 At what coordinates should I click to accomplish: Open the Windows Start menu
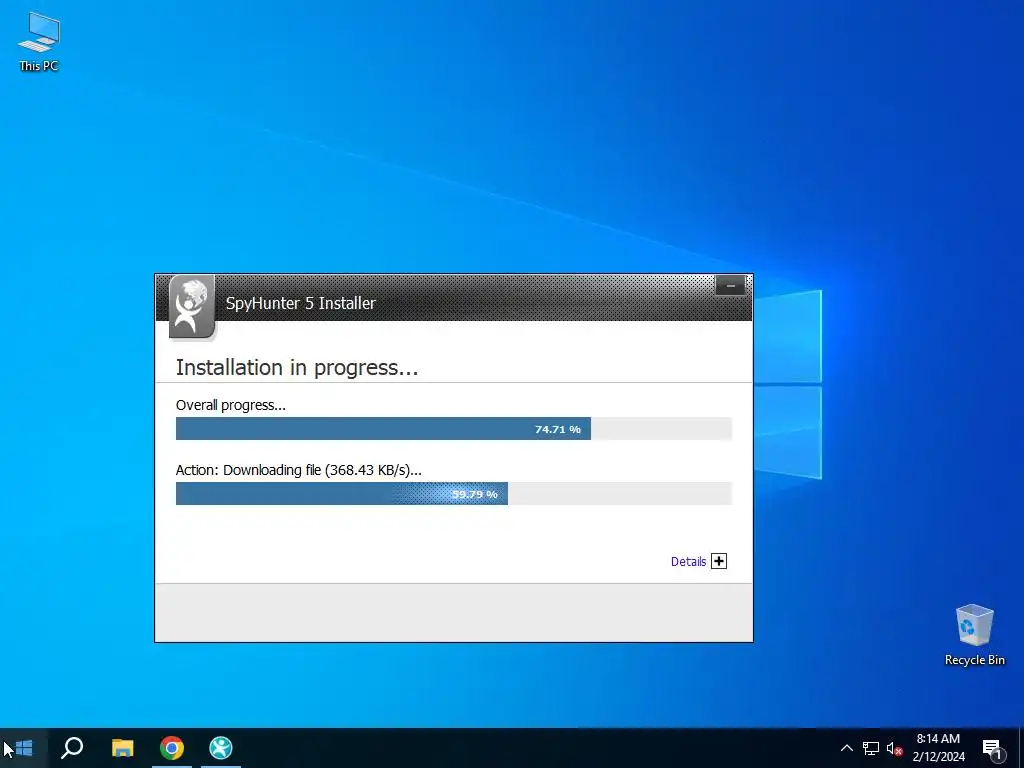click(24, 748)
